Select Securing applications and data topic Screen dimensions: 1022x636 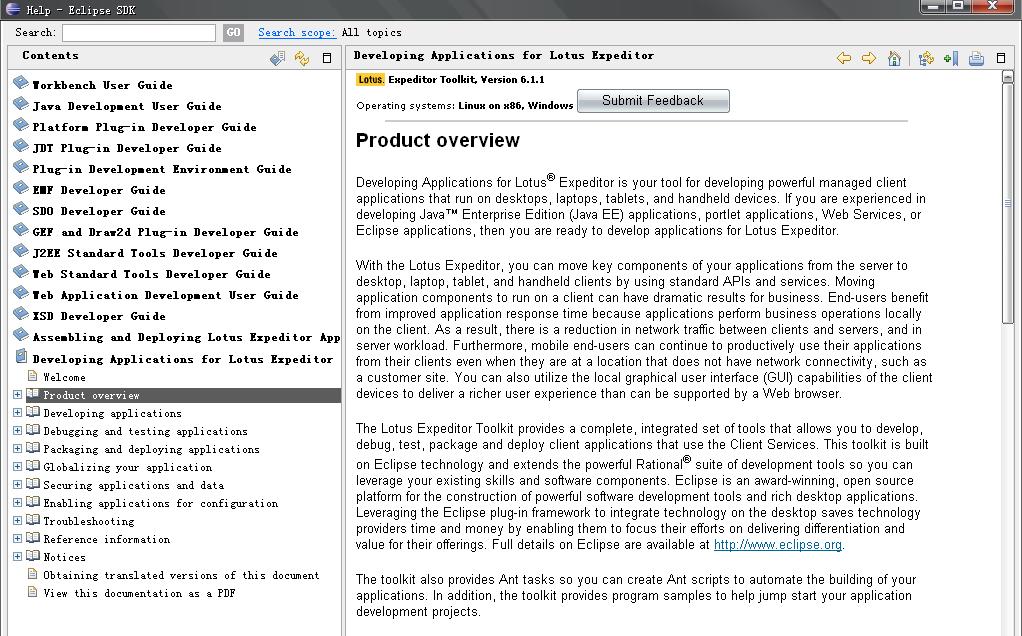[x=134, y=485]
